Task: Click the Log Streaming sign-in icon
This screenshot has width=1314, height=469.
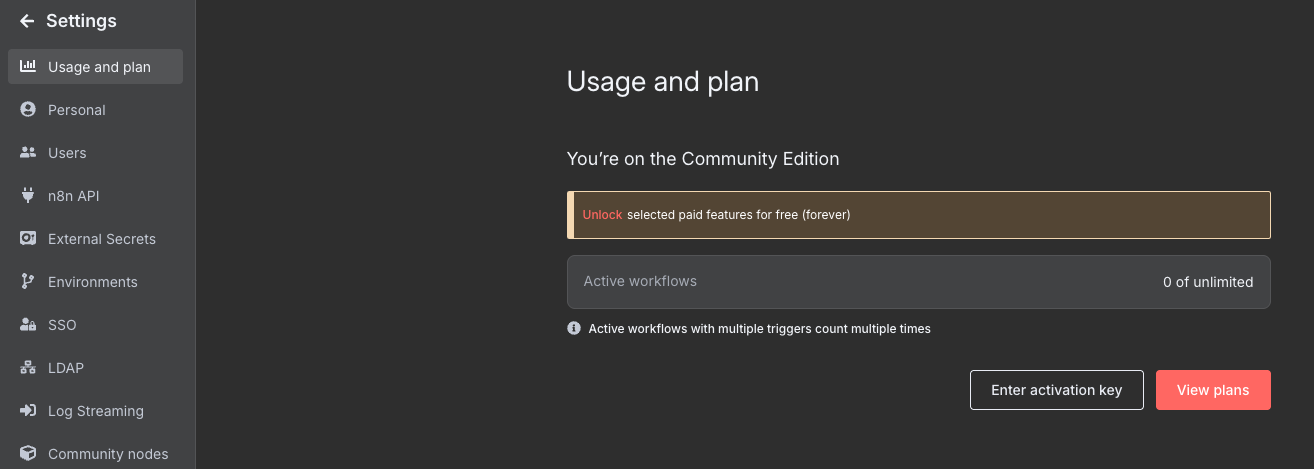Action: pyautogui.click(x=28, y=411)
